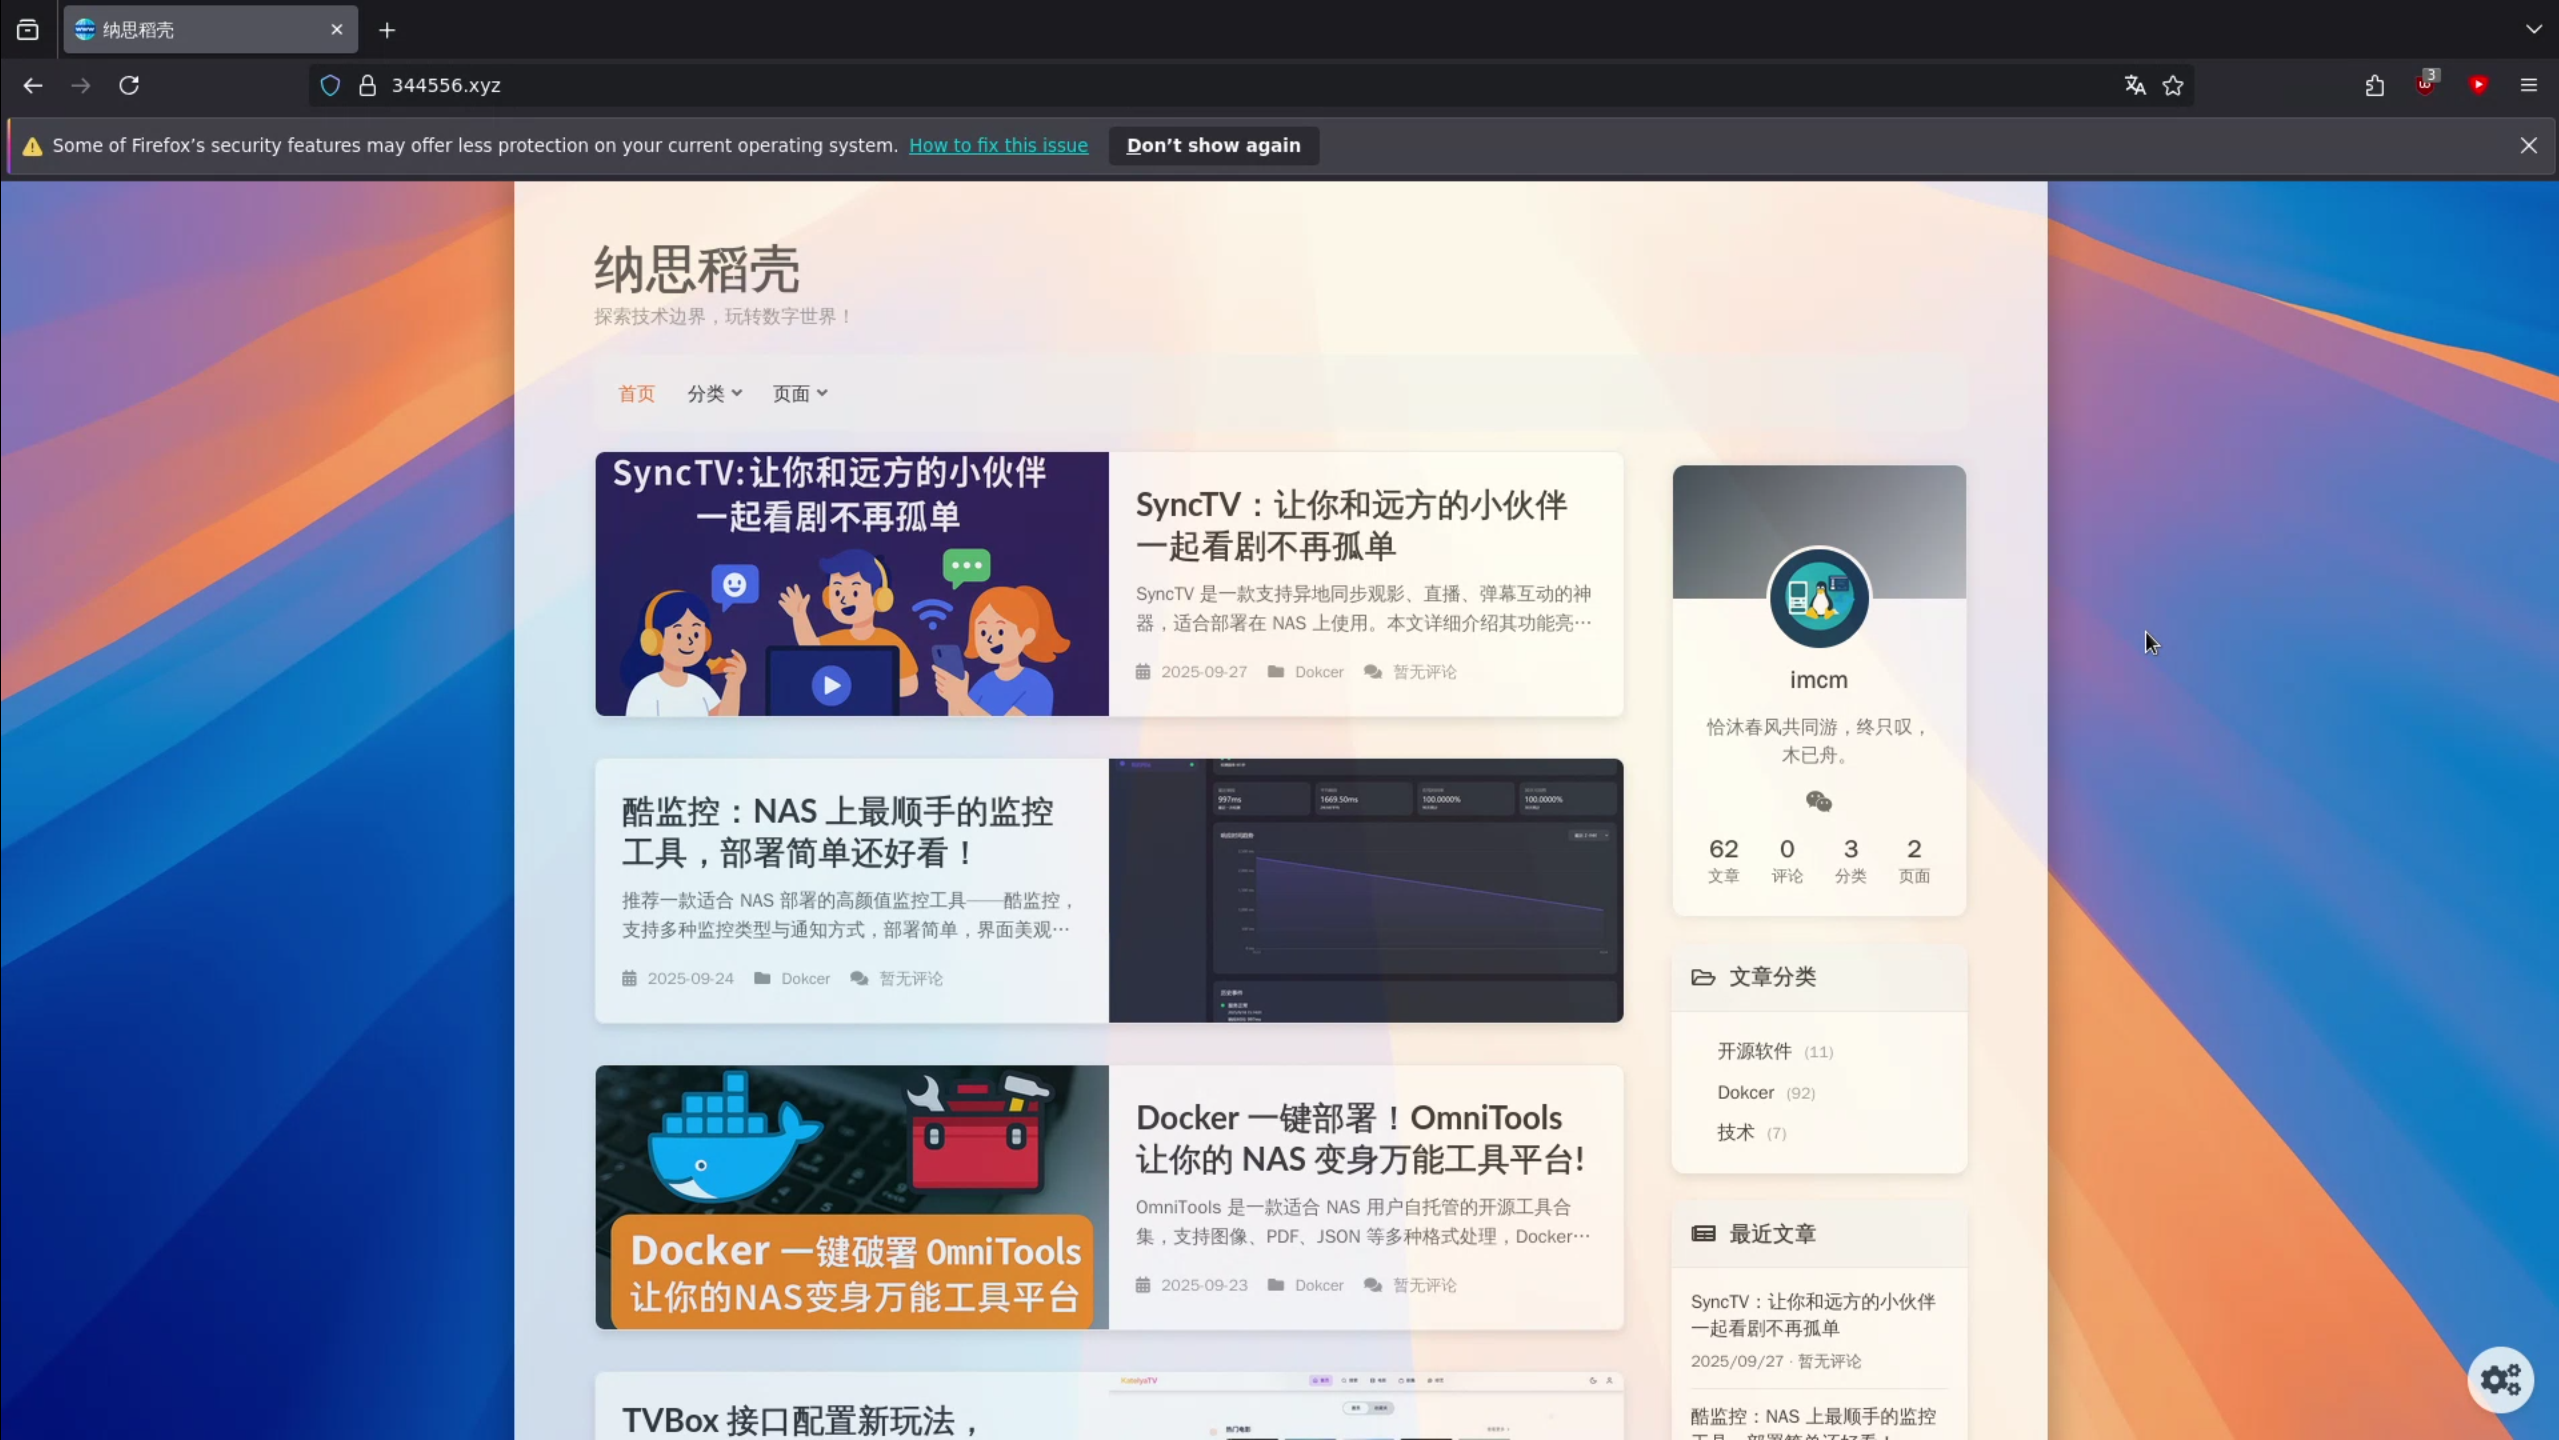Bookmark this page with the star icon

[x=2172, y=86]
